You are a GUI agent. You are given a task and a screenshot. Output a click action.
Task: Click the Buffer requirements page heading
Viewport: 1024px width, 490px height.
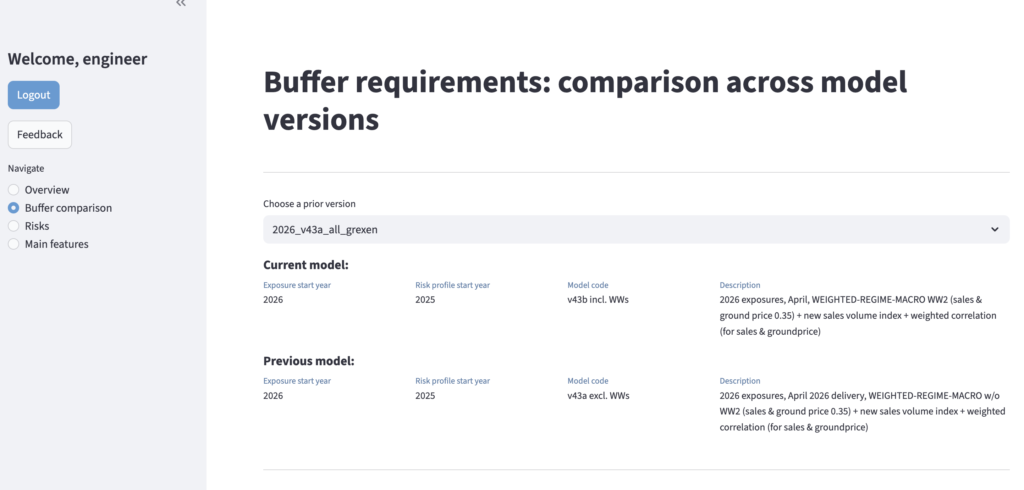coord(585,101)
